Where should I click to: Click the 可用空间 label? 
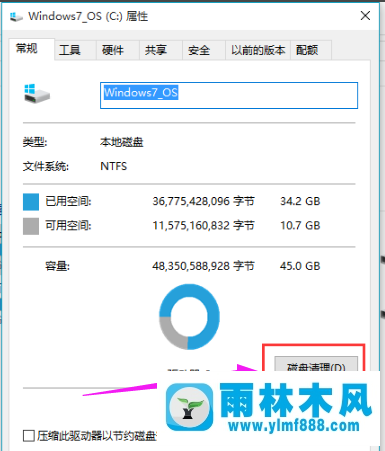[x=68, y=226]
